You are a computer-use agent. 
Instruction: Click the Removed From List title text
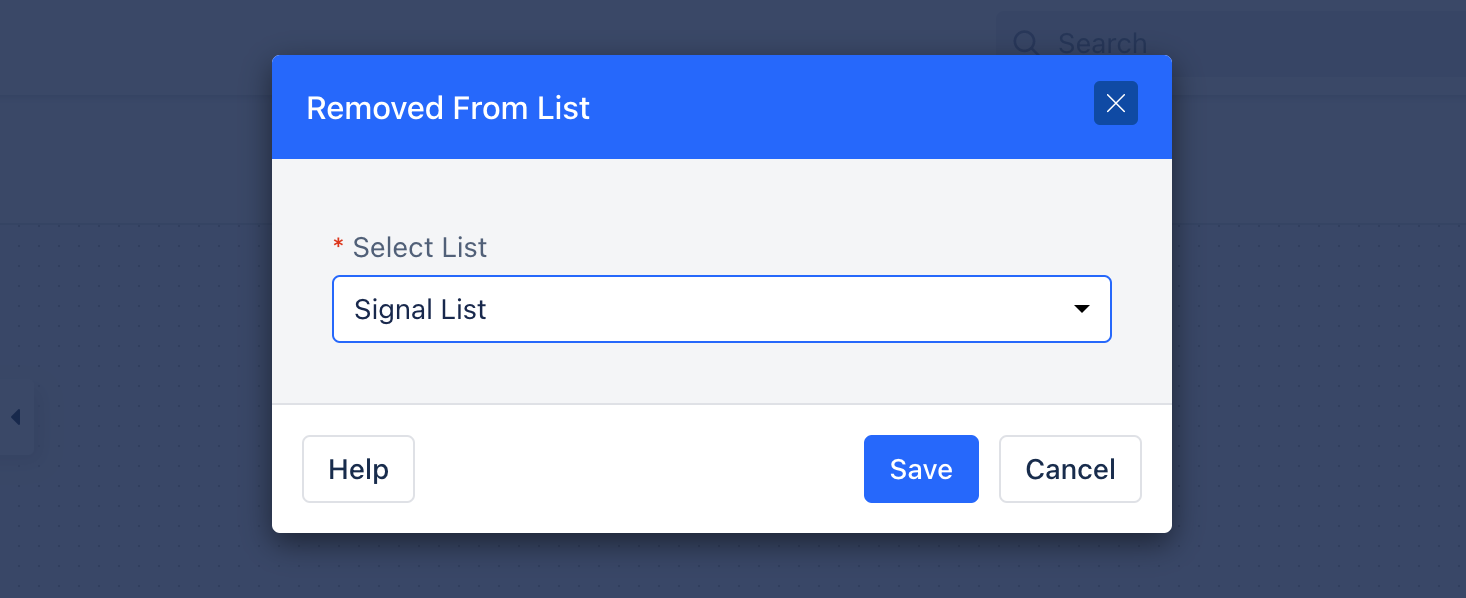(x=448, y=108)
